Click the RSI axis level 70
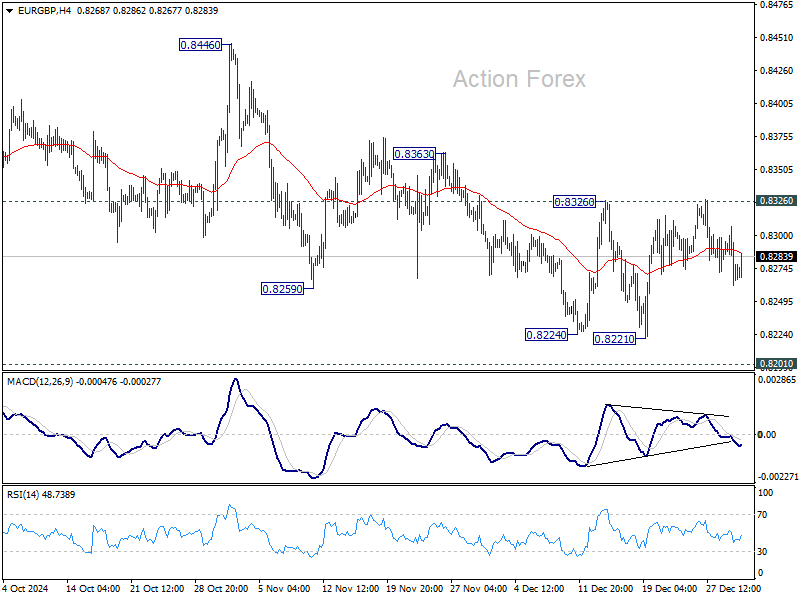 coord(762,515)
